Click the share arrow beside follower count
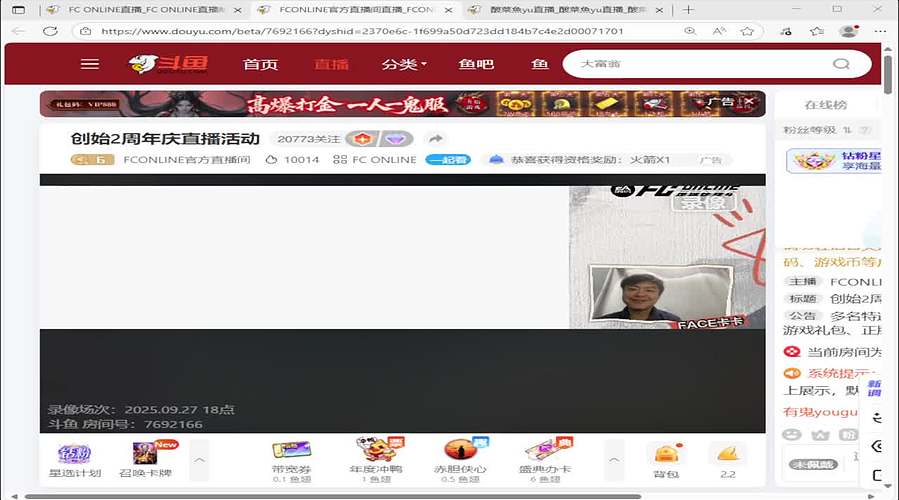This screenshot has width=899, height=500. (436, 139)
